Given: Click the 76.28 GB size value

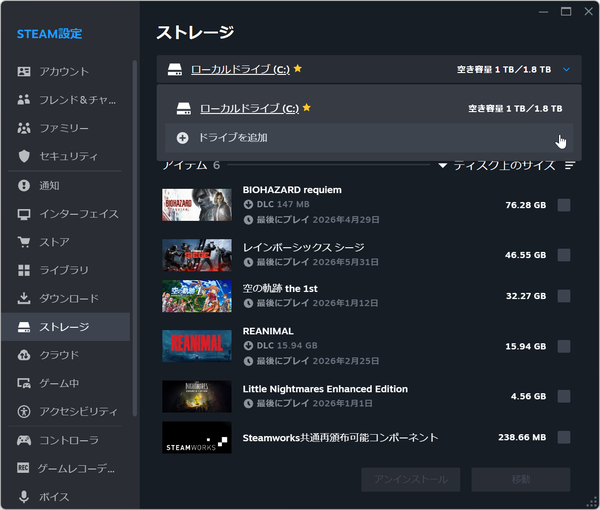Looking at the screenshot, I should (526, 205).
